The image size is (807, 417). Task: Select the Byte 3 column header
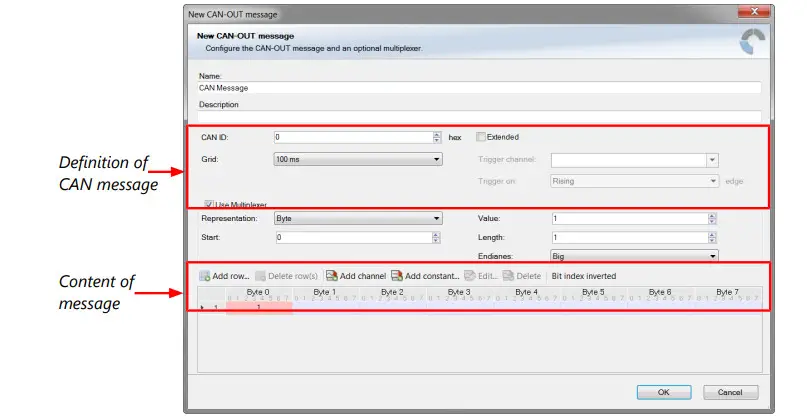pos(460,294)
